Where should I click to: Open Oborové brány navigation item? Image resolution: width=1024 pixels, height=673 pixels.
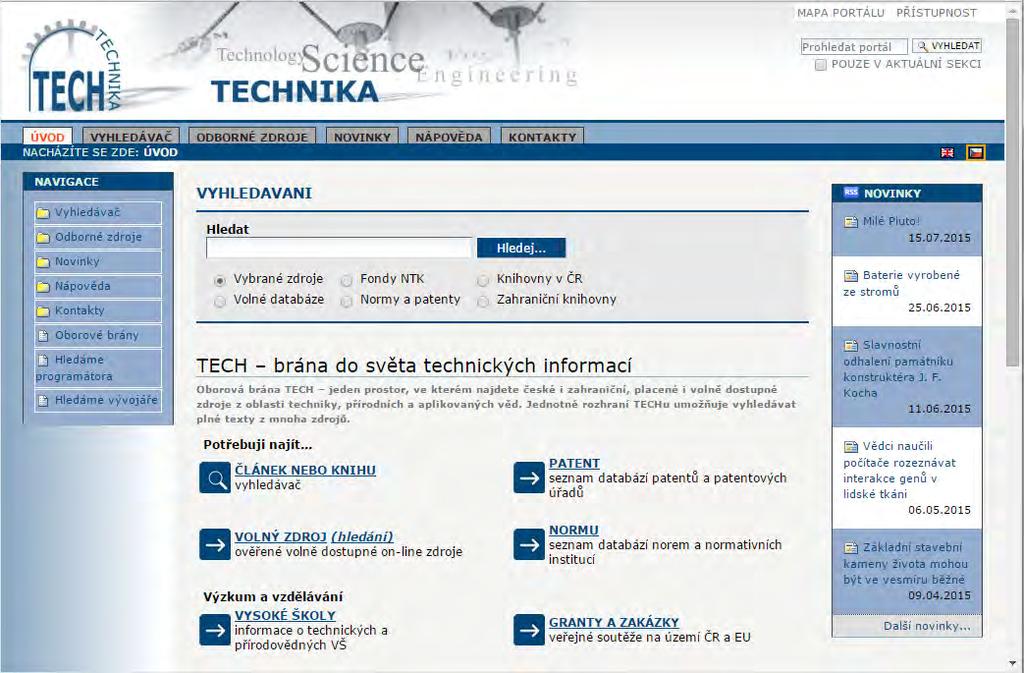pyautogui.click(x=97, y=336)
